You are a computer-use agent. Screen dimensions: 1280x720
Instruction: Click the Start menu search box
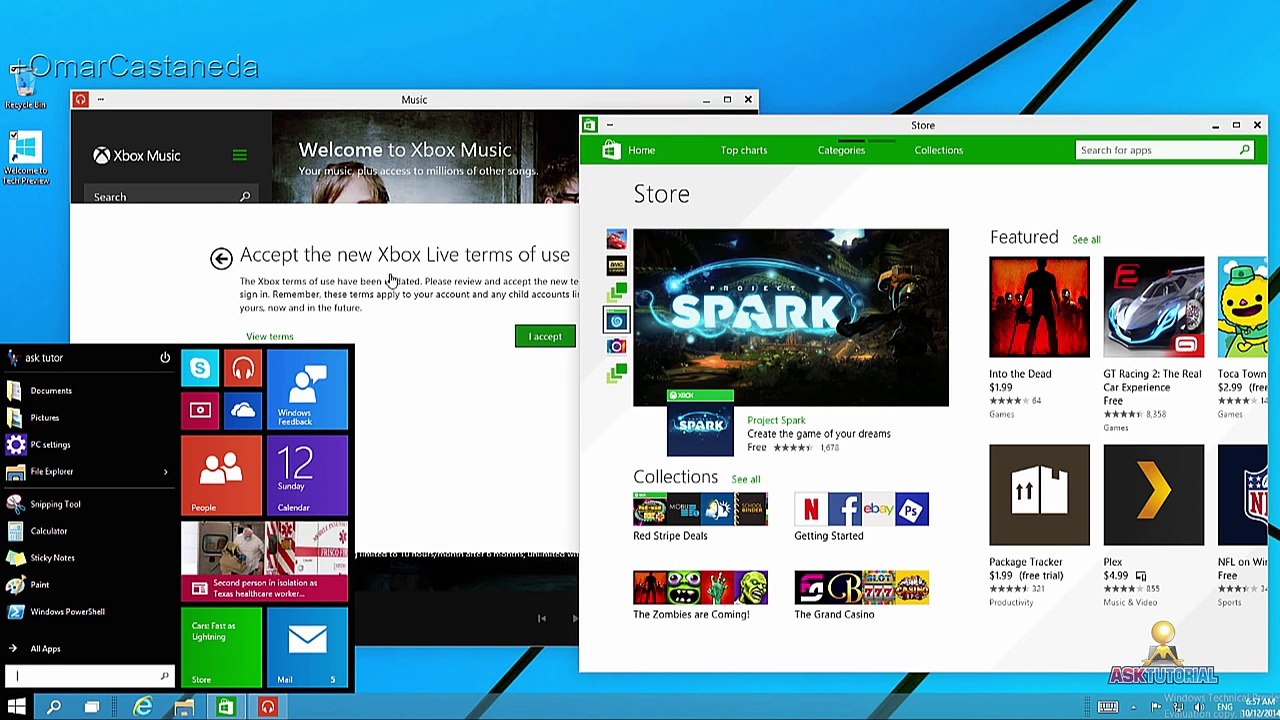(x=88, y=676)
